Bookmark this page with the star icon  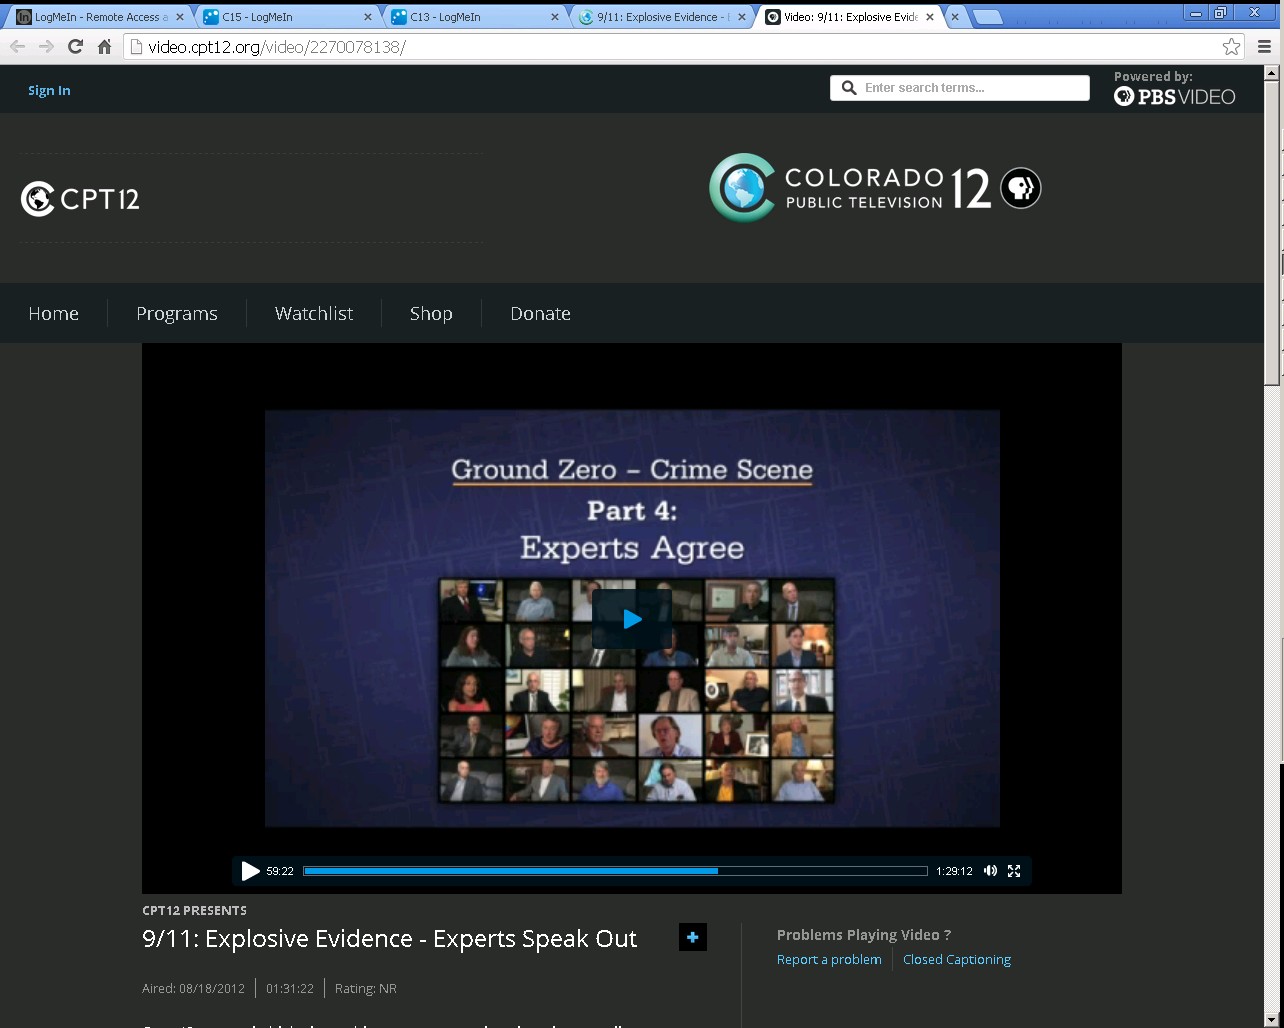point(1231,46)
